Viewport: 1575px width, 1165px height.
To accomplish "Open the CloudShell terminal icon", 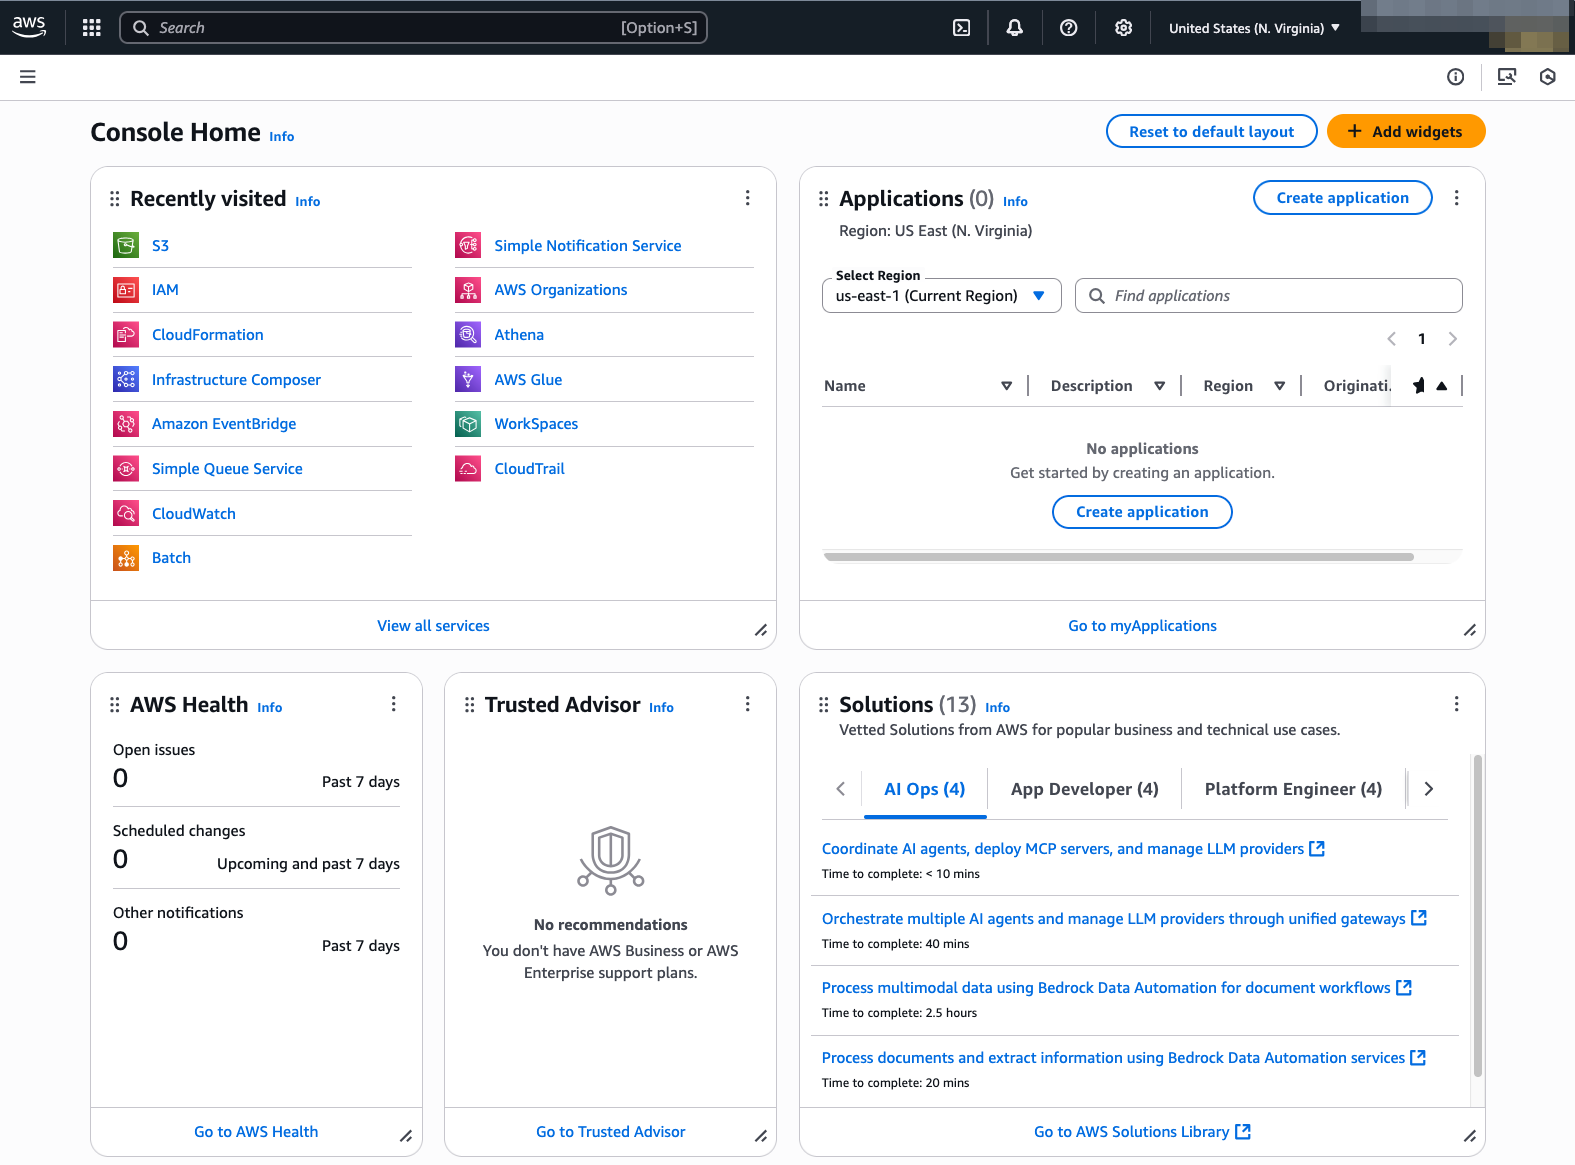I will [x=961, y=28].
